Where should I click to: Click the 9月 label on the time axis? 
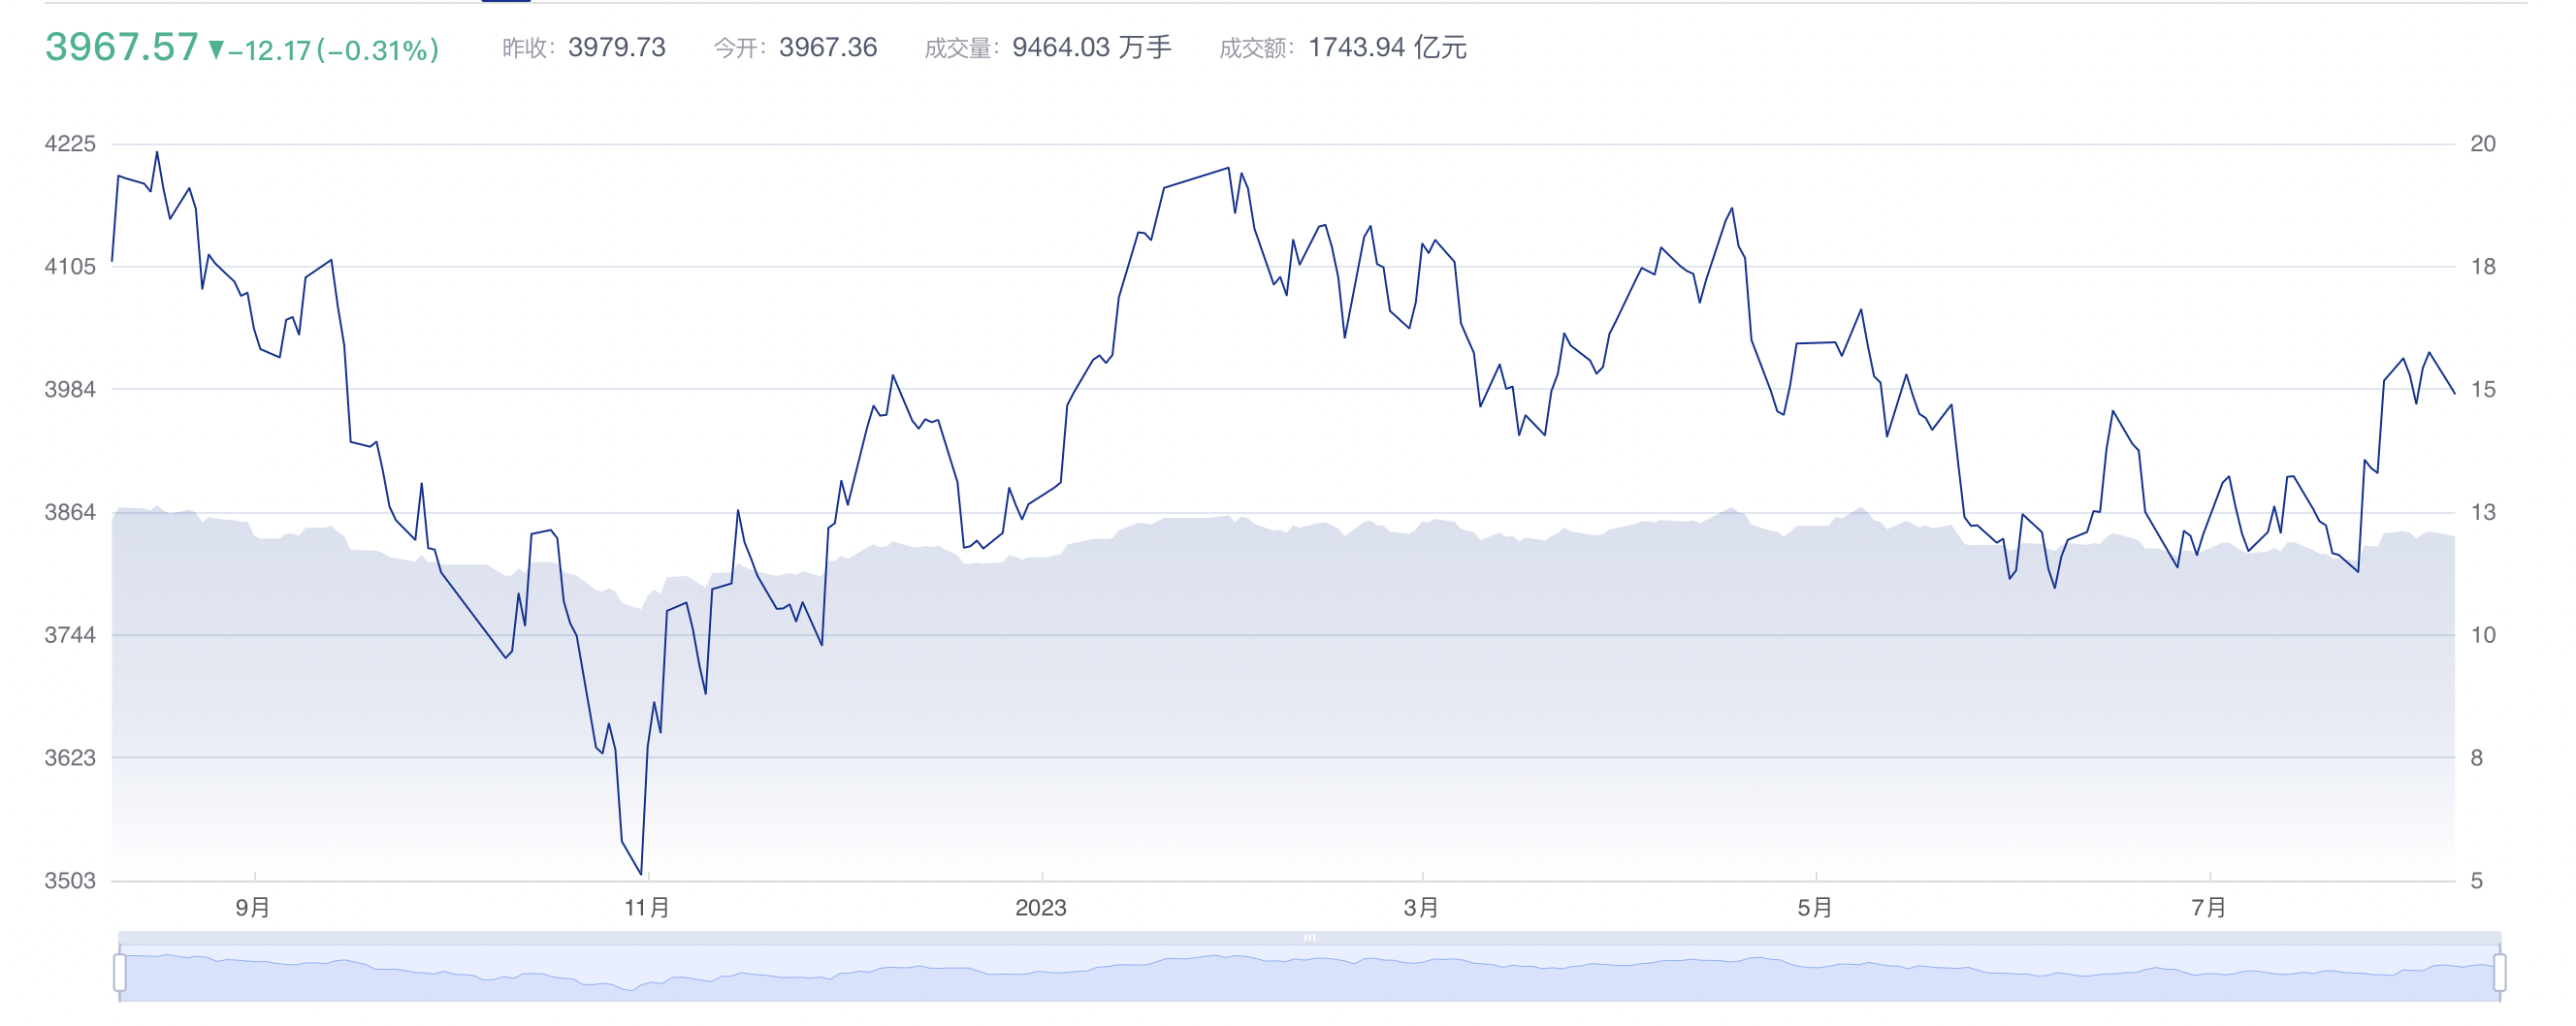coord(253,907)
